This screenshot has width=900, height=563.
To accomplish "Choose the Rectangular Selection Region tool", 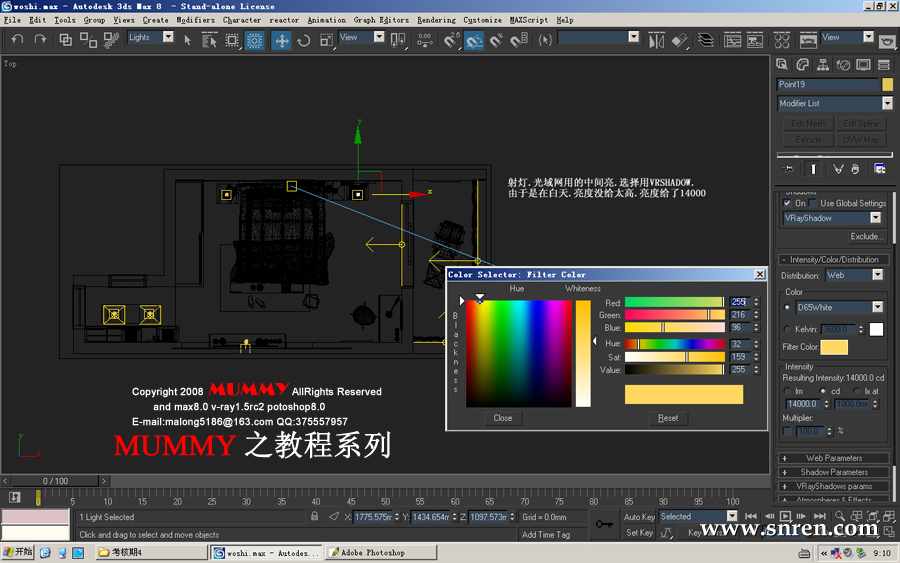I will click(232, 40).
